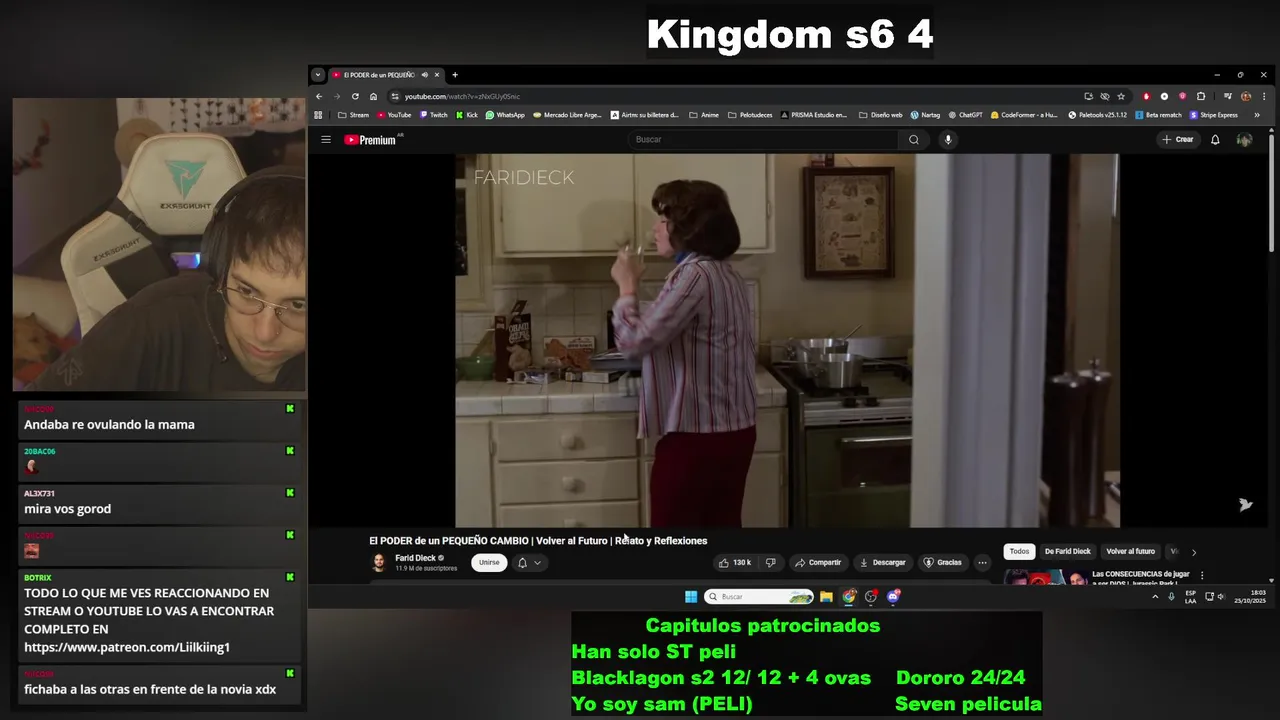Focus the YouTube Buscar search field
Screen dimensions: 1280x720
(x=765, y=140)
